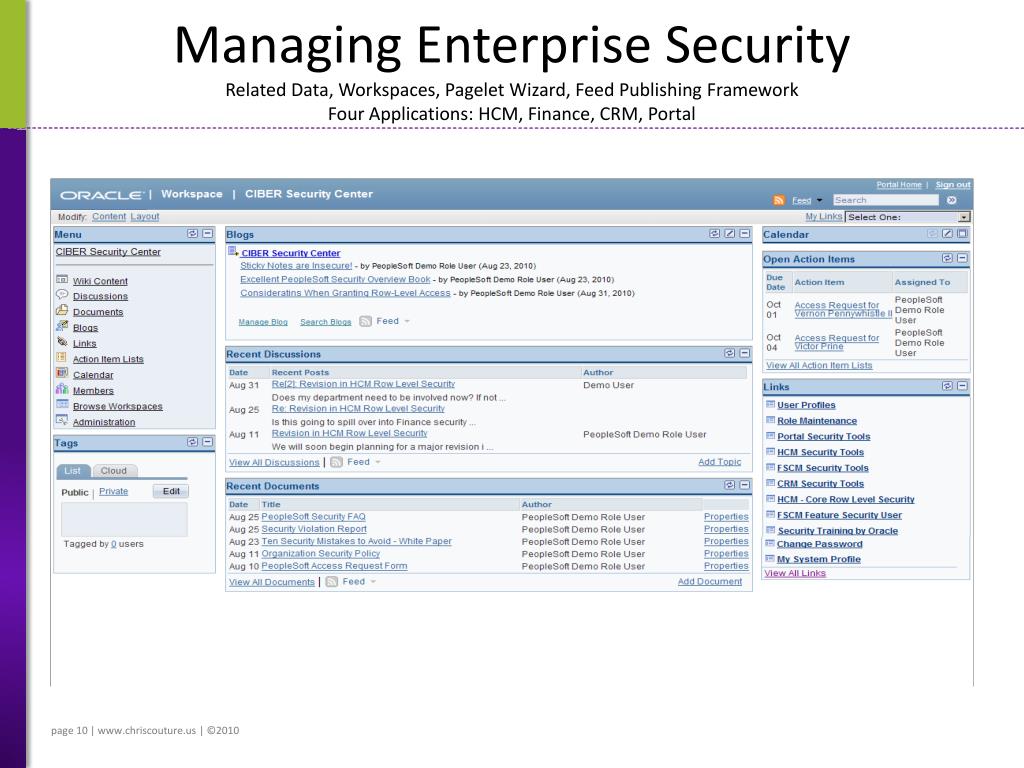Screen dimensions: 1024x768
Task: Click the tags text area box
Action: click(124, 519)
